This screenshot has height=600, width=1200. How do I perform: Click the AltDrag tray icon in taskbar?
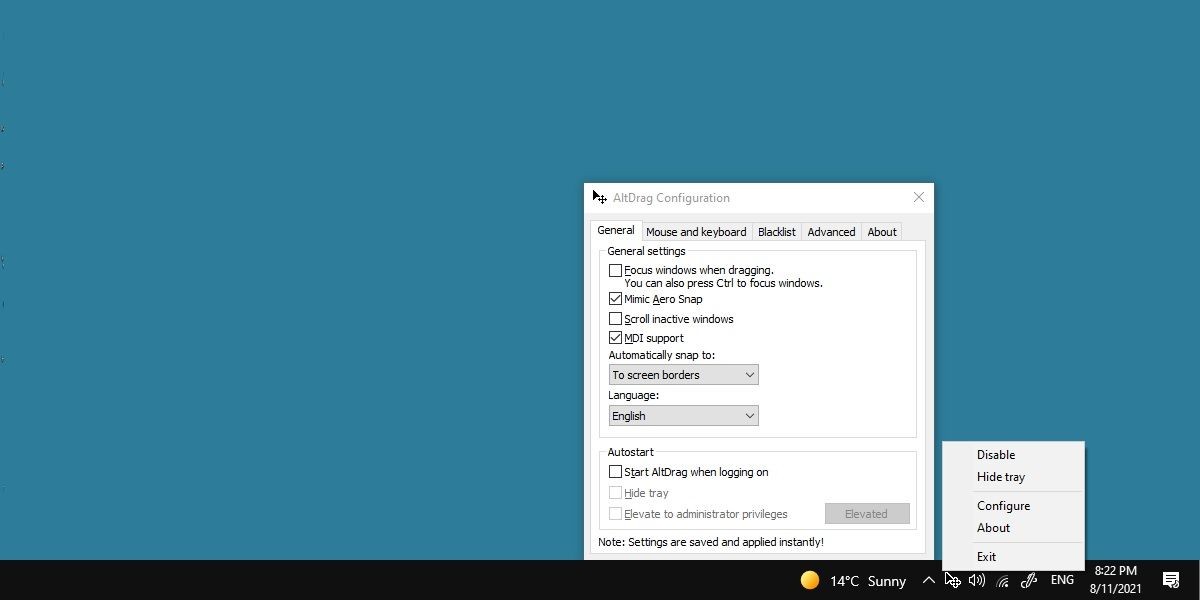953,580
